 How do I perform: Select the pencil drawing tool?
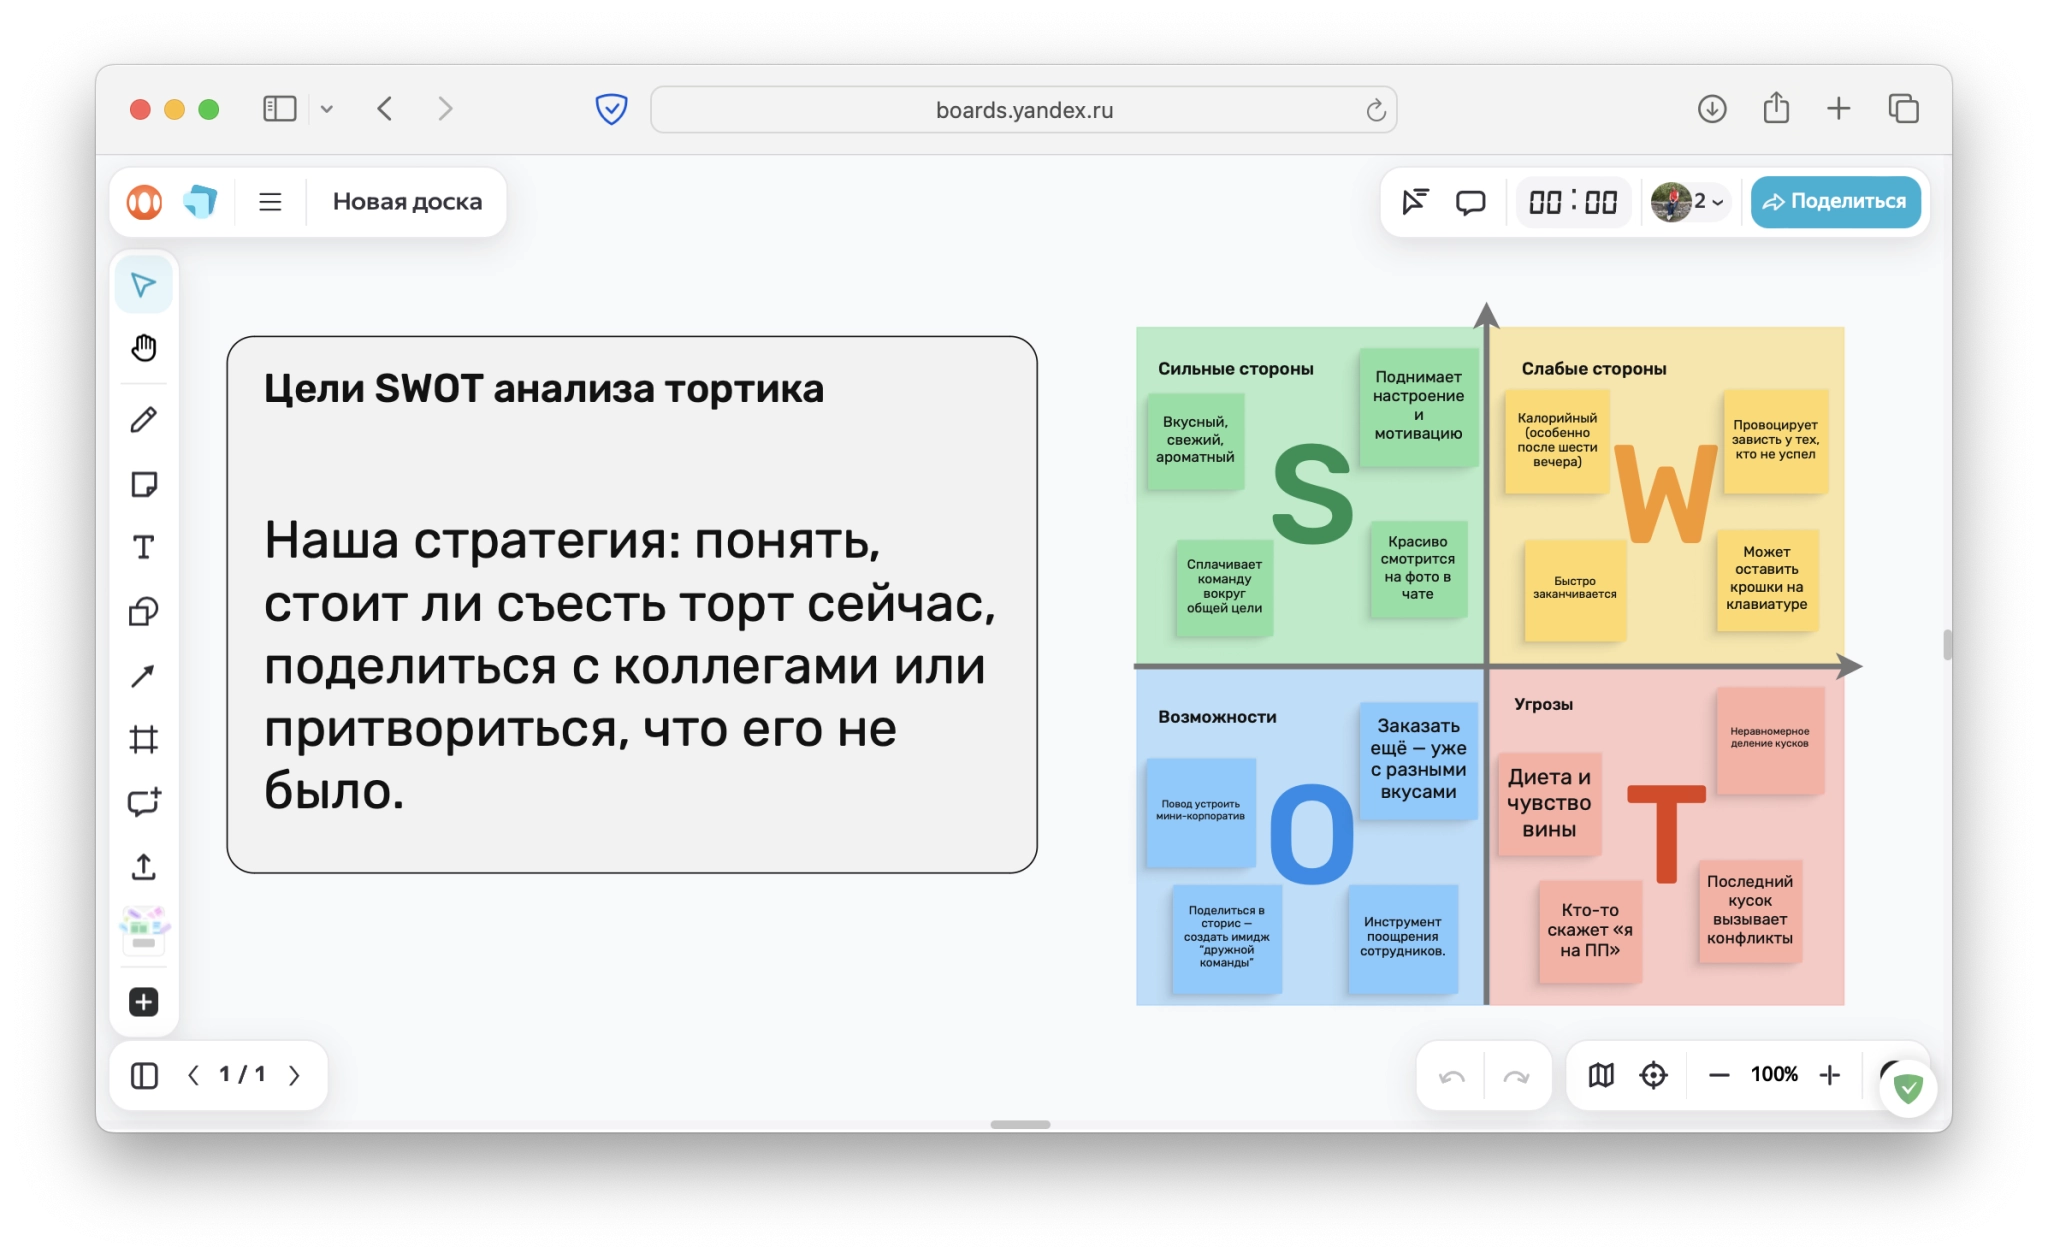[x=144, y=420]
